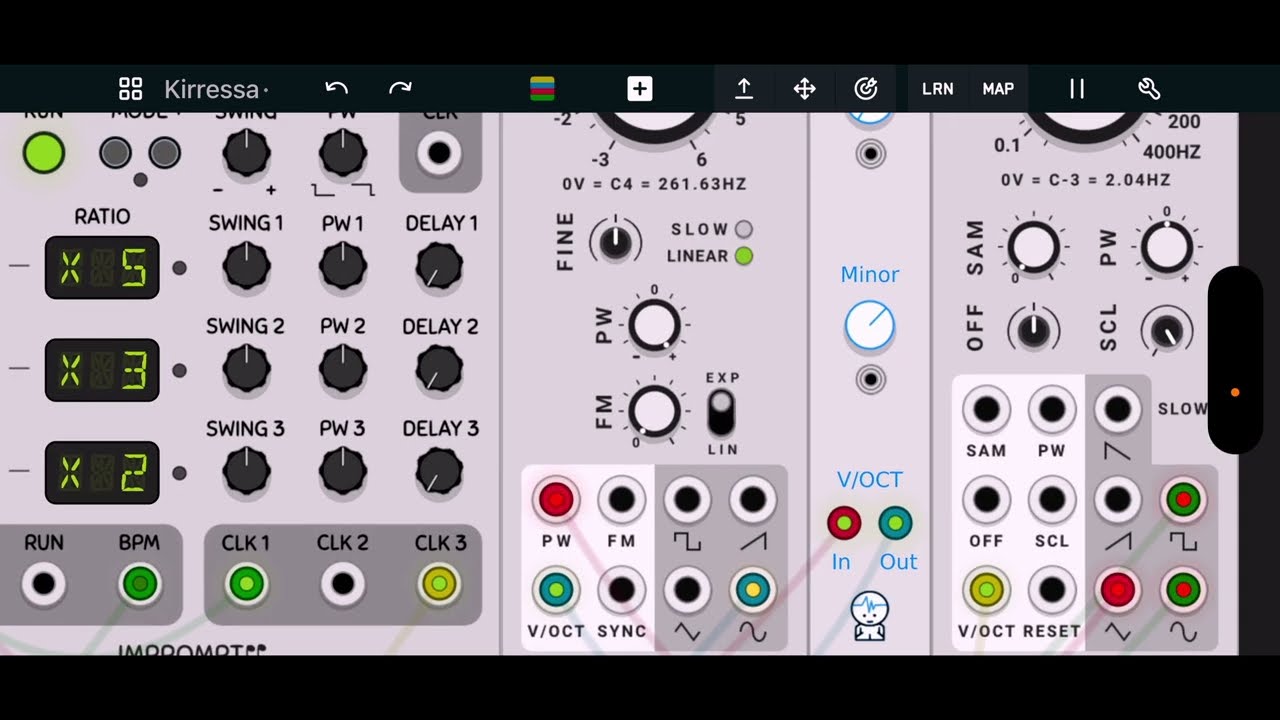Adjust the SWING 1 knob
This screenshot has width=1280, height=720.
point(246,267)
